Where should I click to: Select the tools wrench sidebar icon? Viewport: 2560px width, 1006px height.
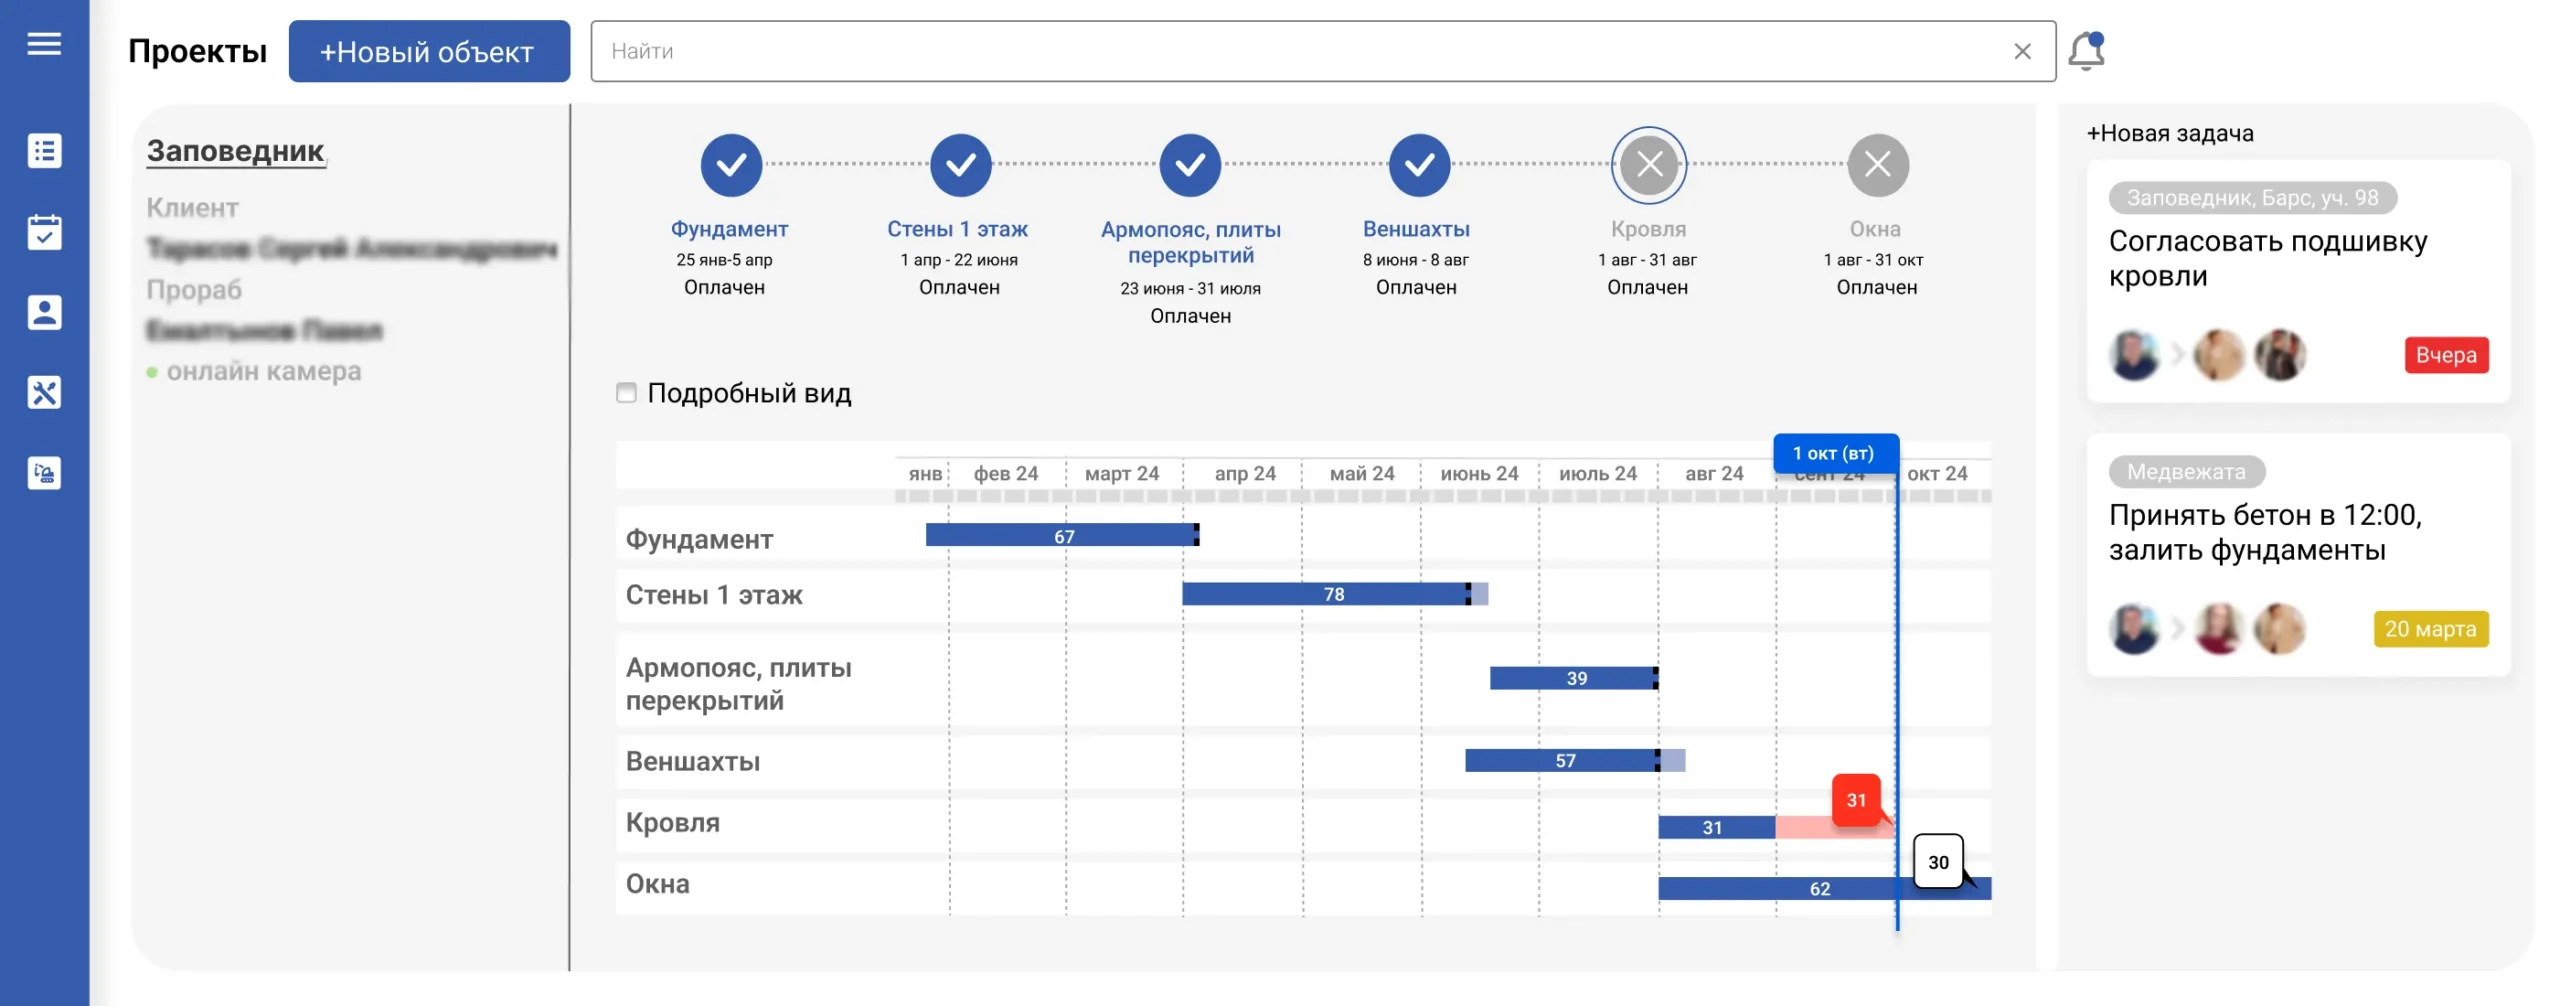tap(44, 393)
